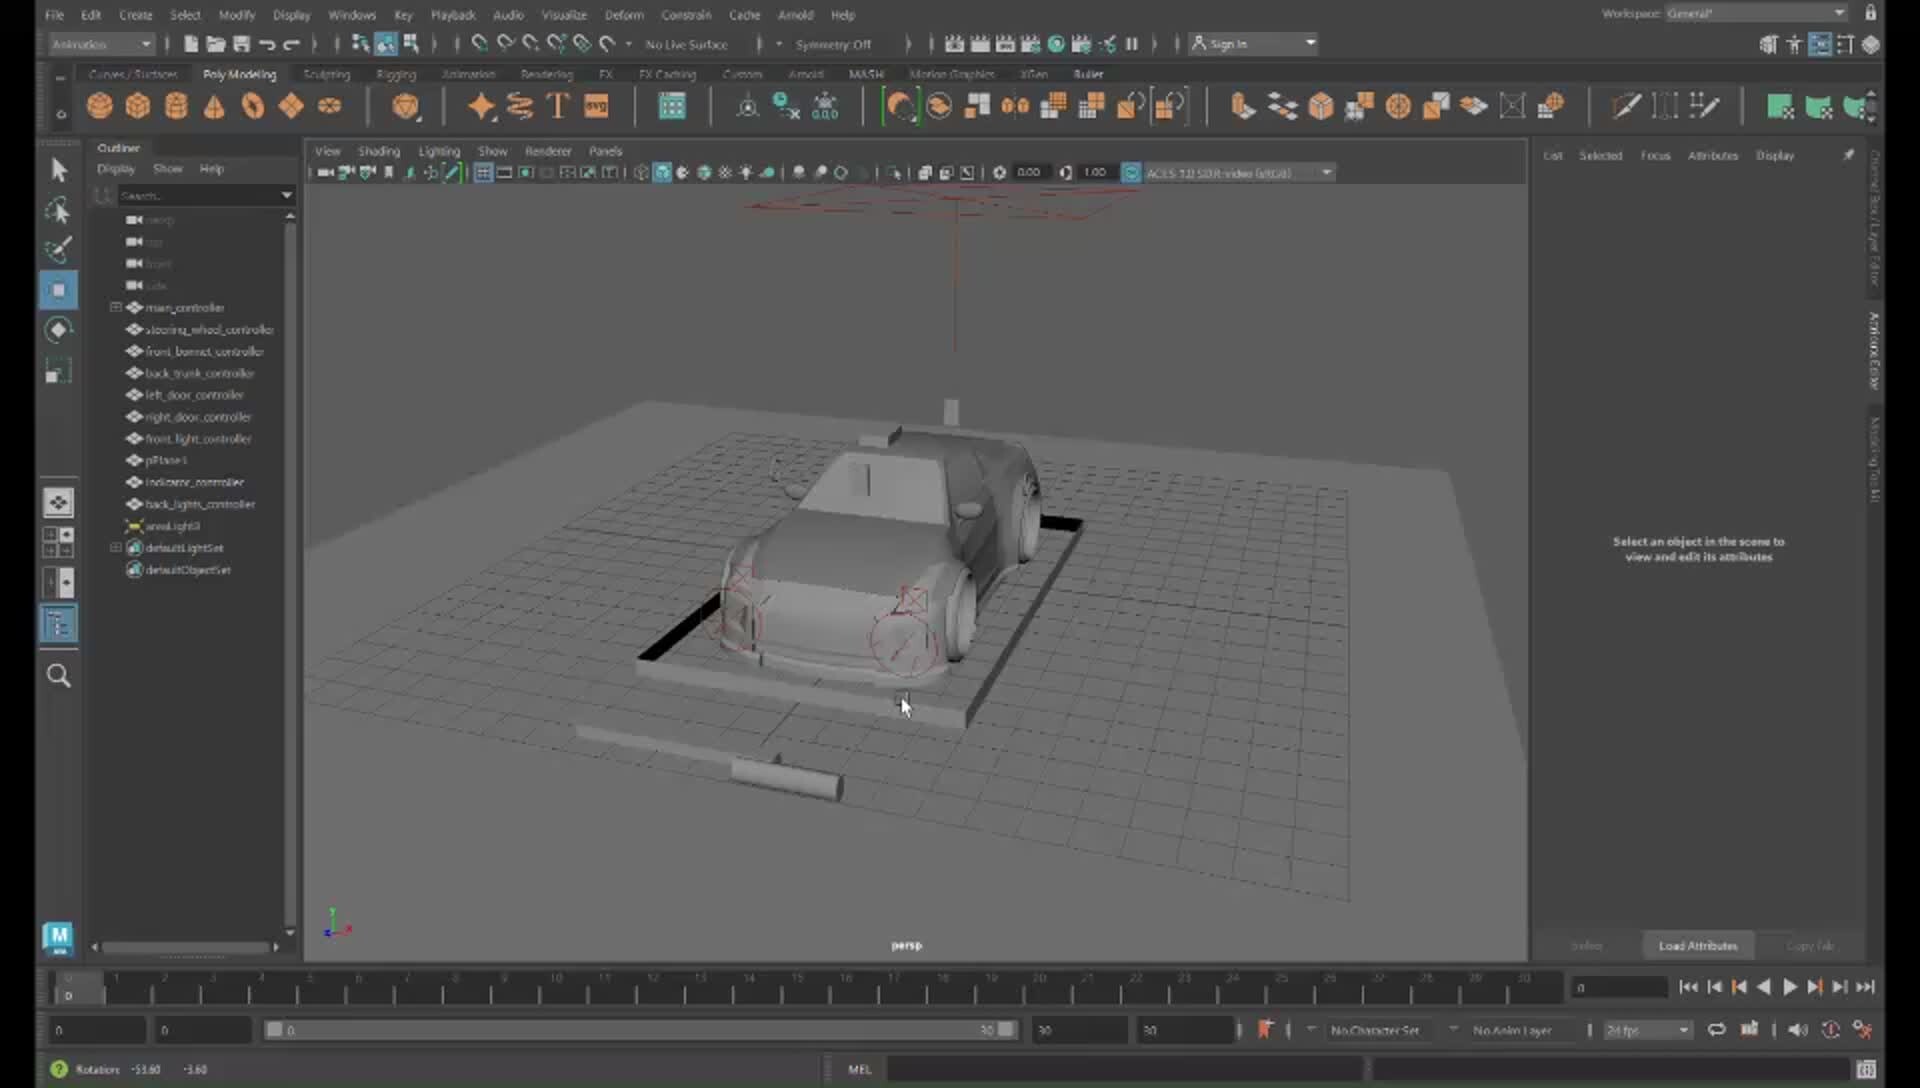Open the Outliner icon in the toolbox sidebar
Image resolution: width=1920 pixels, height=1088 pixels.
(58, 623)
